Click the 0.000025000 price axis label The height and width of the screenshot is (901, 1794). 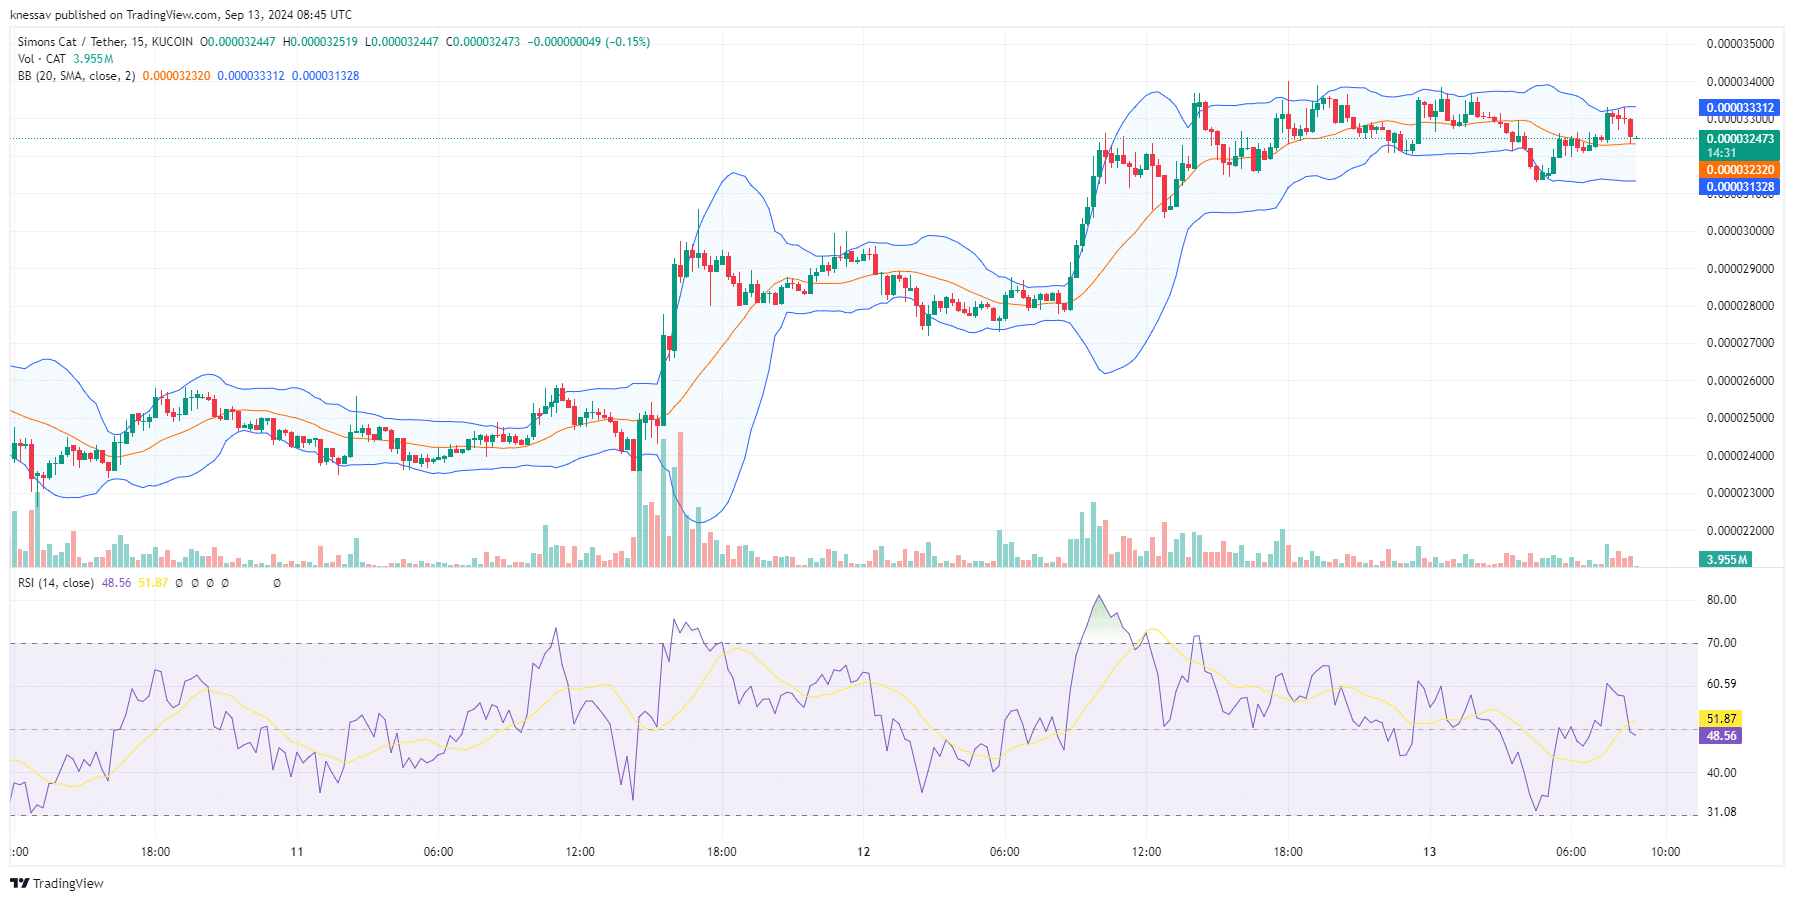1740,418
